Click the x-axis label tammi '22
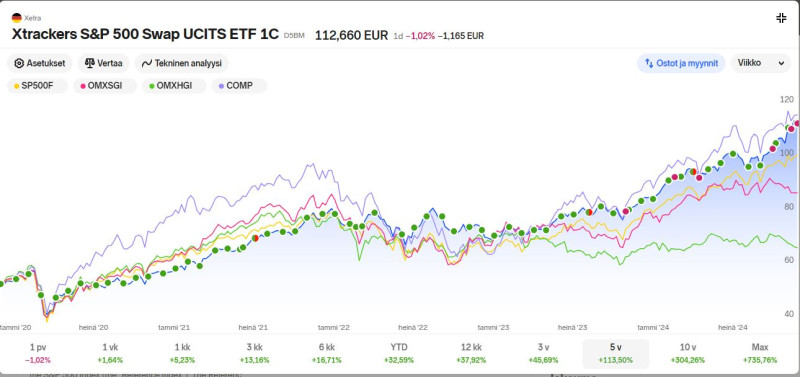This screenshot has height=377, width=800. (x=334, y=328)
